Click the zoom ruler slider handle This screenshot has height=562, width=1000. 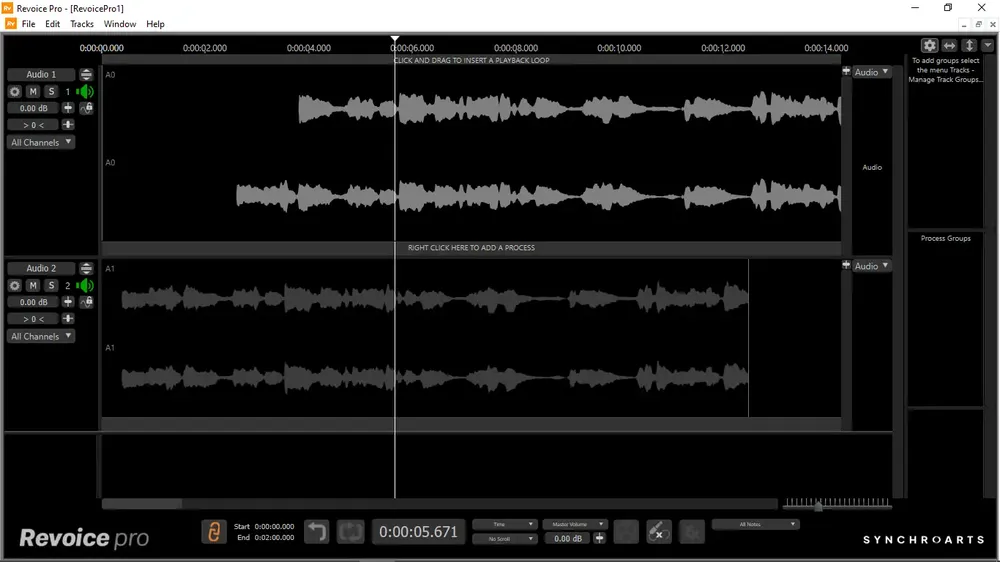pos(818,507)
